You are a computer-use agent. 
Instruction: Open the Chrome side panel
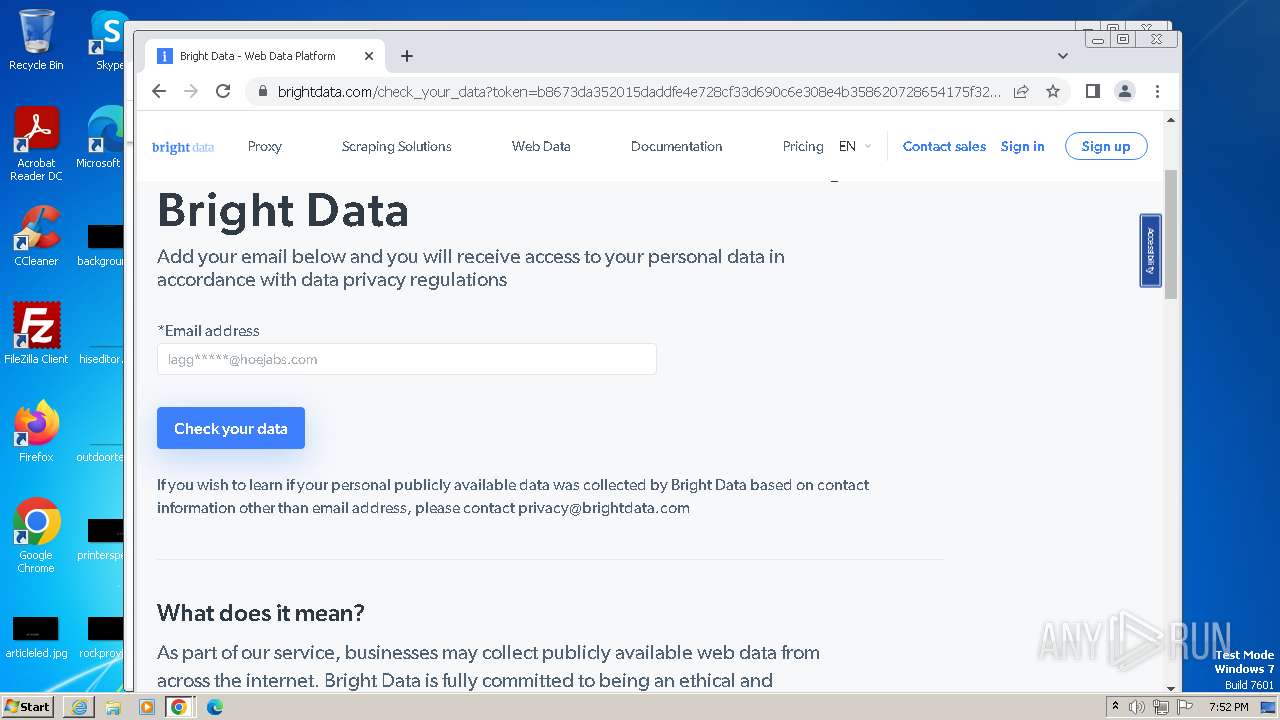(1093, 91)
